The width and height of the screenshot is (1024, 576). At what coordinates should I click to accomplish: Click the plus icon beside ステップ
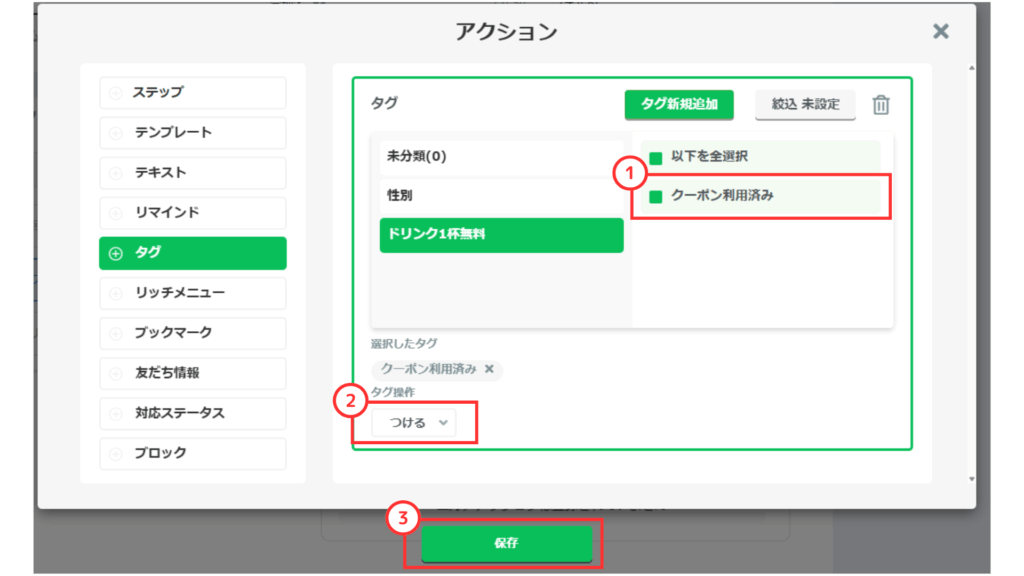pos(116,93)
